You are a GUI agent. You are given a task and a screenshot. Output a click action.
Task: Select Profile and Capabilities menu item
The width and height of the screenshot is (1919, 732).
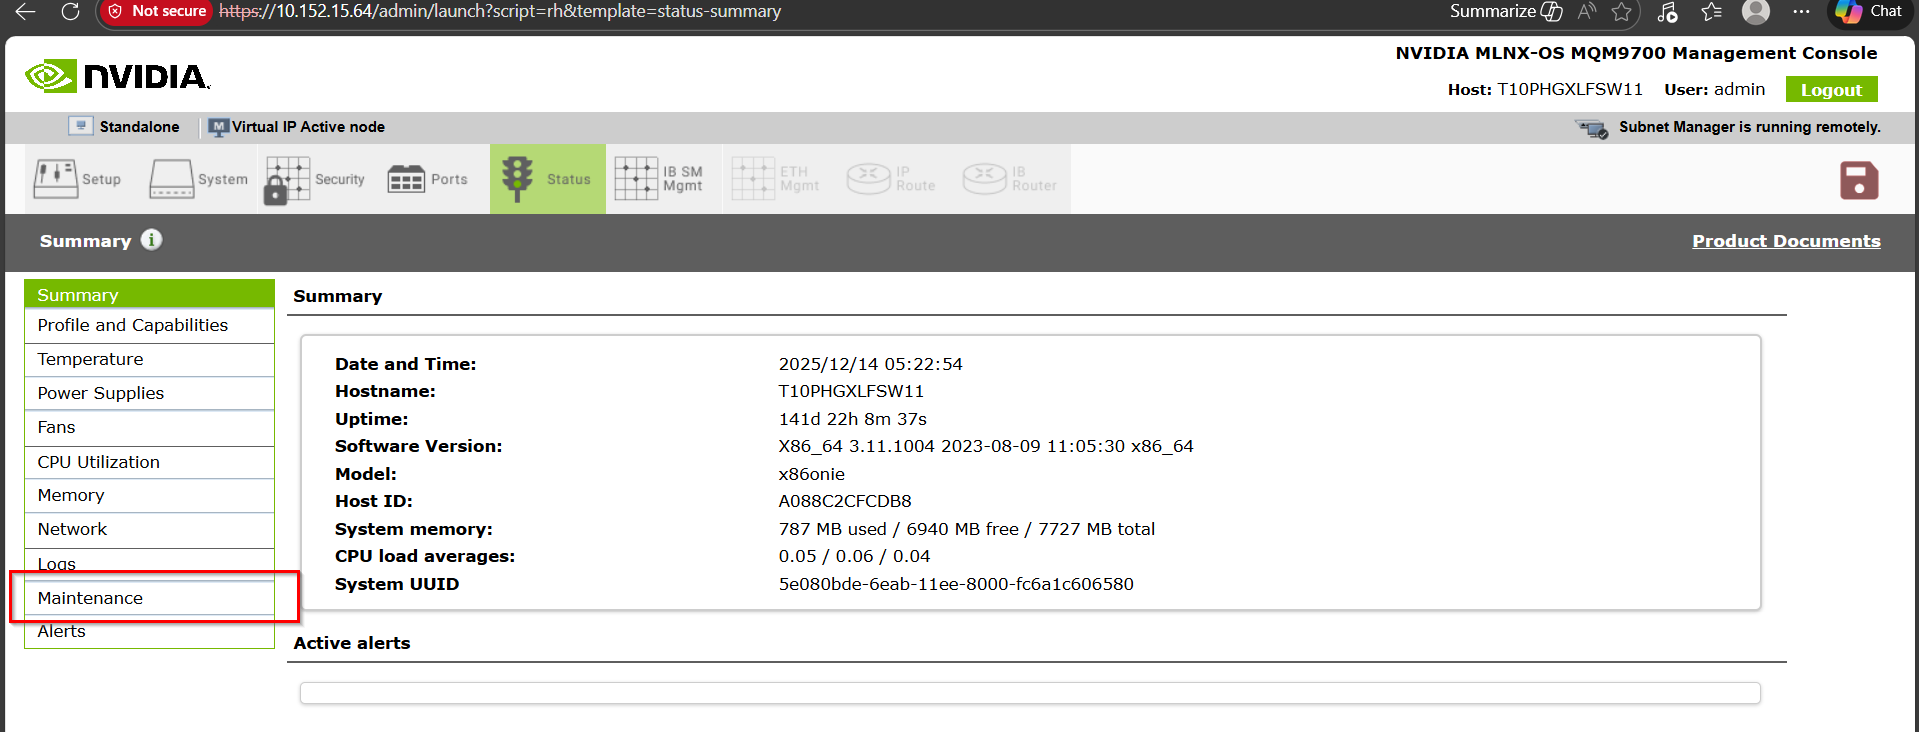[132, 325]
